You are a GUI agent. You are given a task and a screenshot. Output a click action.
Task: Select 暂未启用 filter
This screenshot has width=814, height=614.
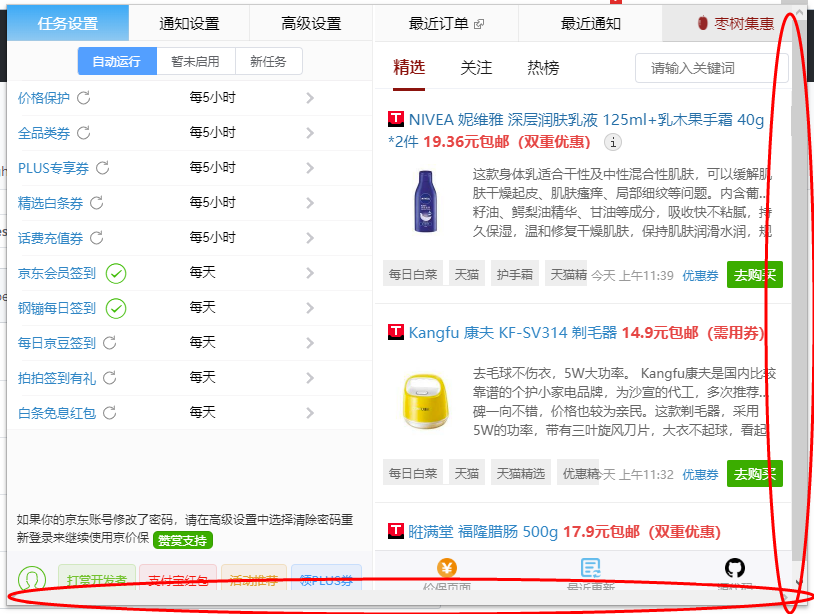click(196, 61)
